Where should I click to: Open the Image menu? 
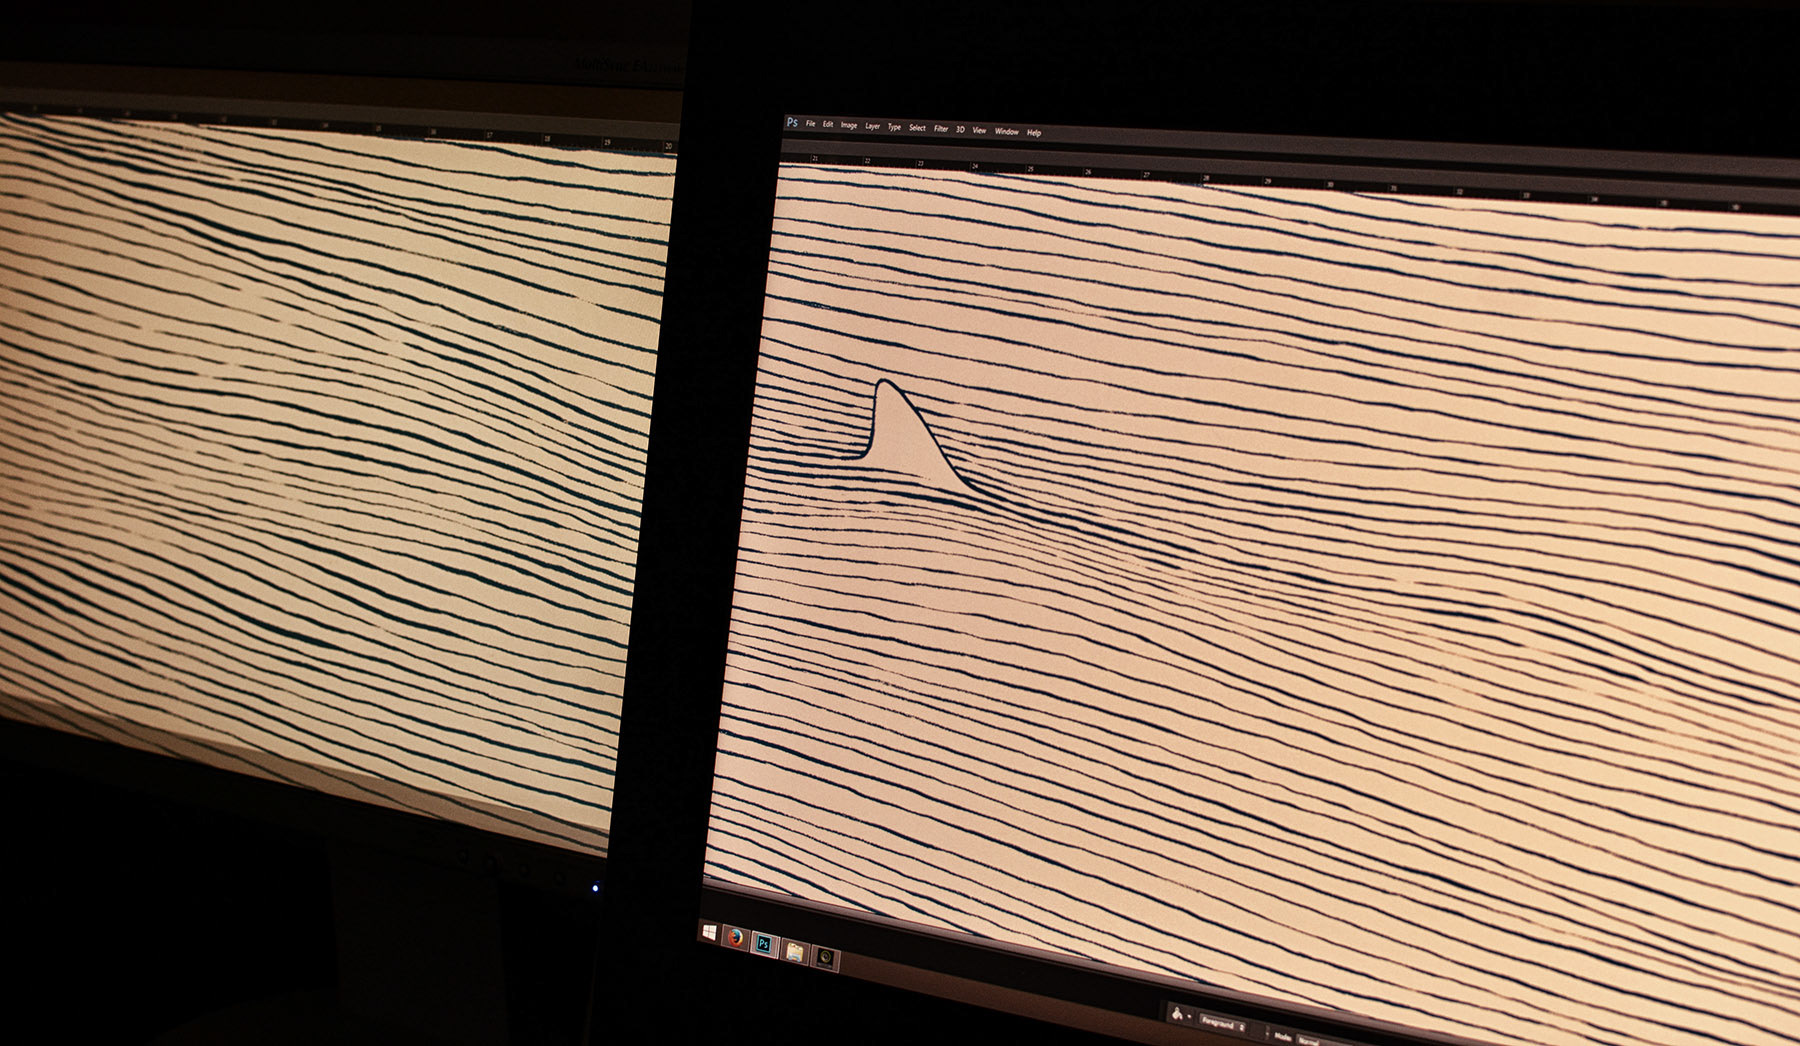(849, 126)
